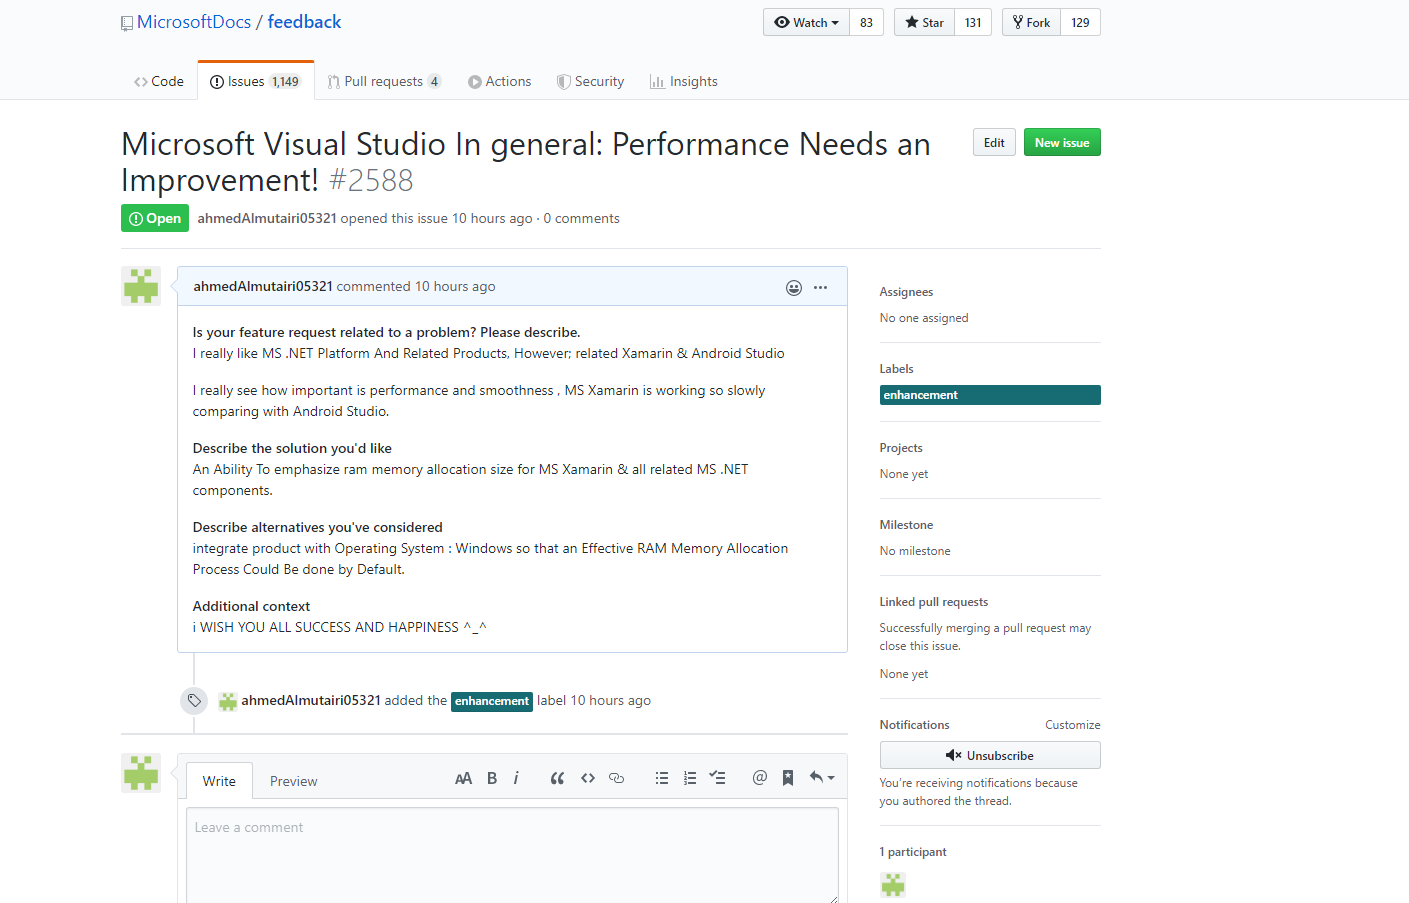Apply italic formatting in comment toolbar

click(x=516, y=777)
